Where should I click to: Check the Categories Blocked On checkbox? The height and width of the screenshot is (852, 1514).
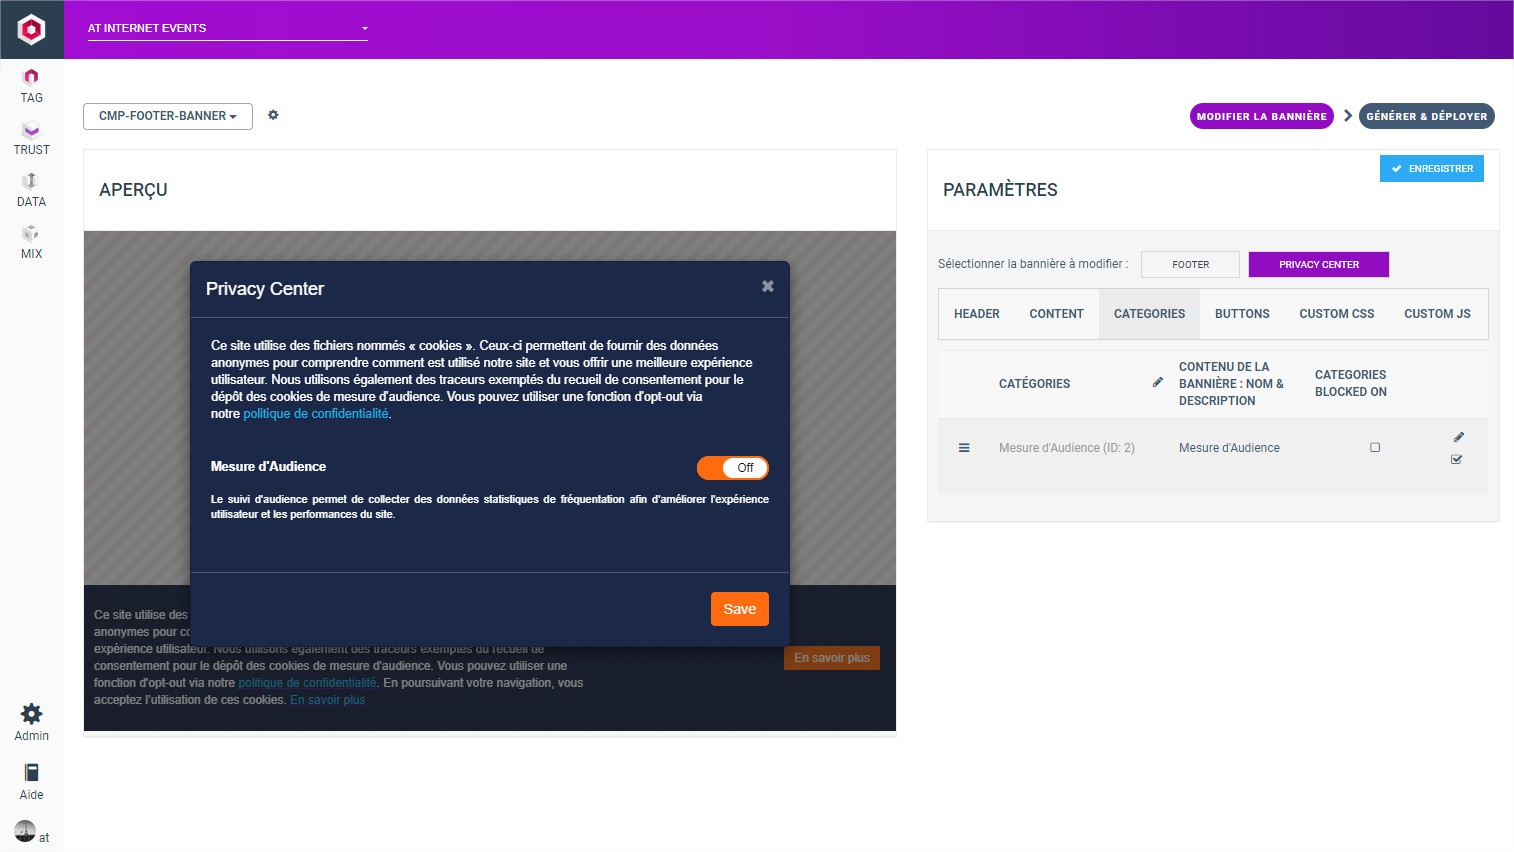[1375, 448]
